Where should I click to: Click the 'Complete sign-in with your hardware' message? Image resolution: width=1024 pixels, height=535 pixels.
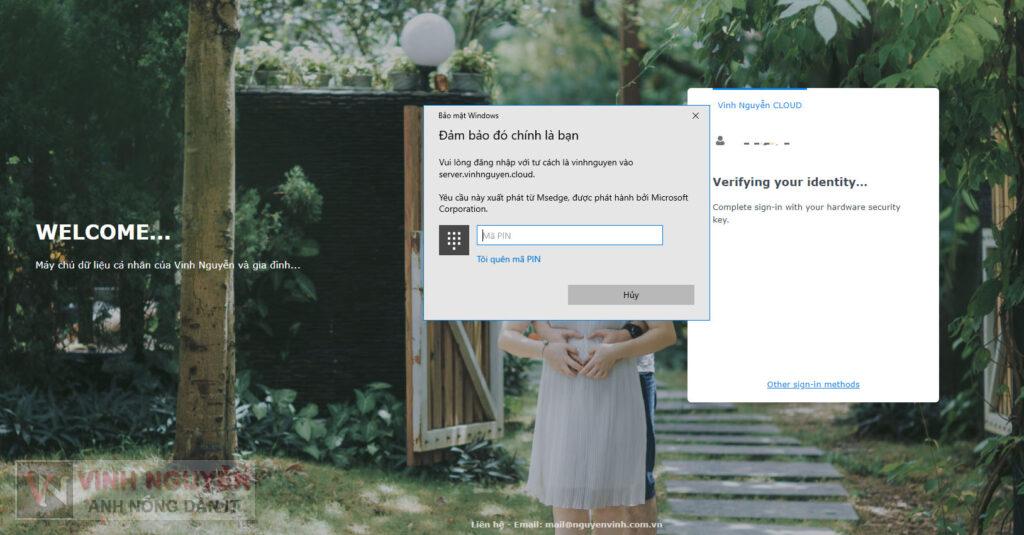[806, 208]
